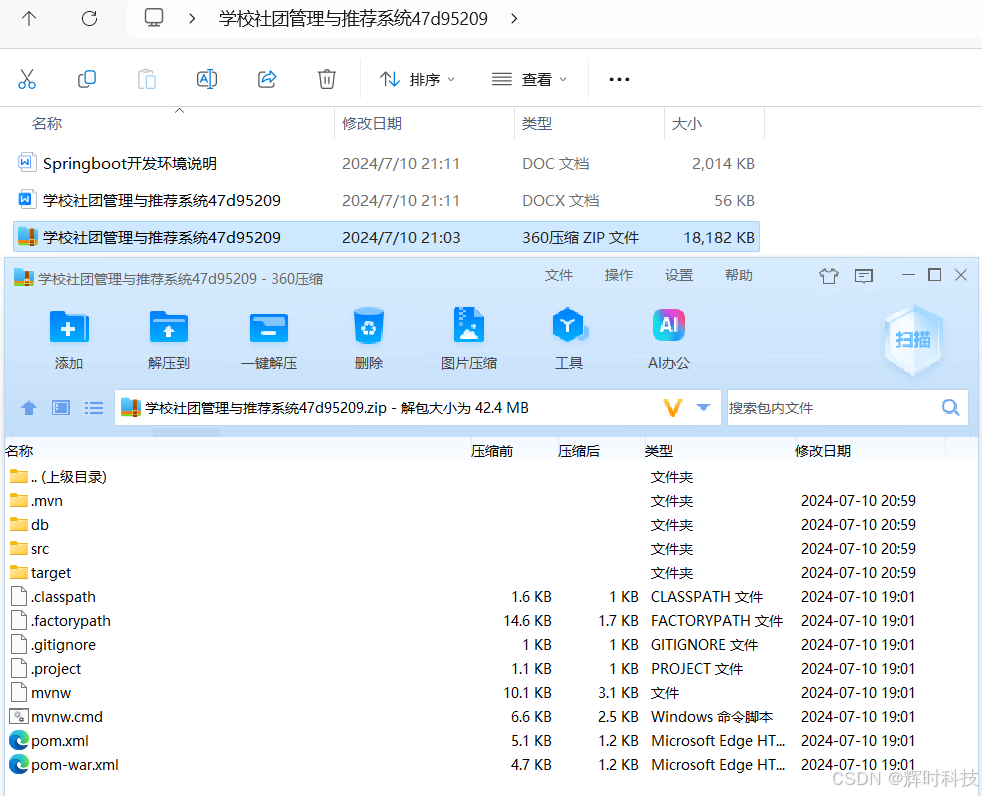The height and width of the screenshot is (796, 982).
Task: Open the Tools (工具) button in 360压缩
Action: pyautogui.click(x=569, y=339)
